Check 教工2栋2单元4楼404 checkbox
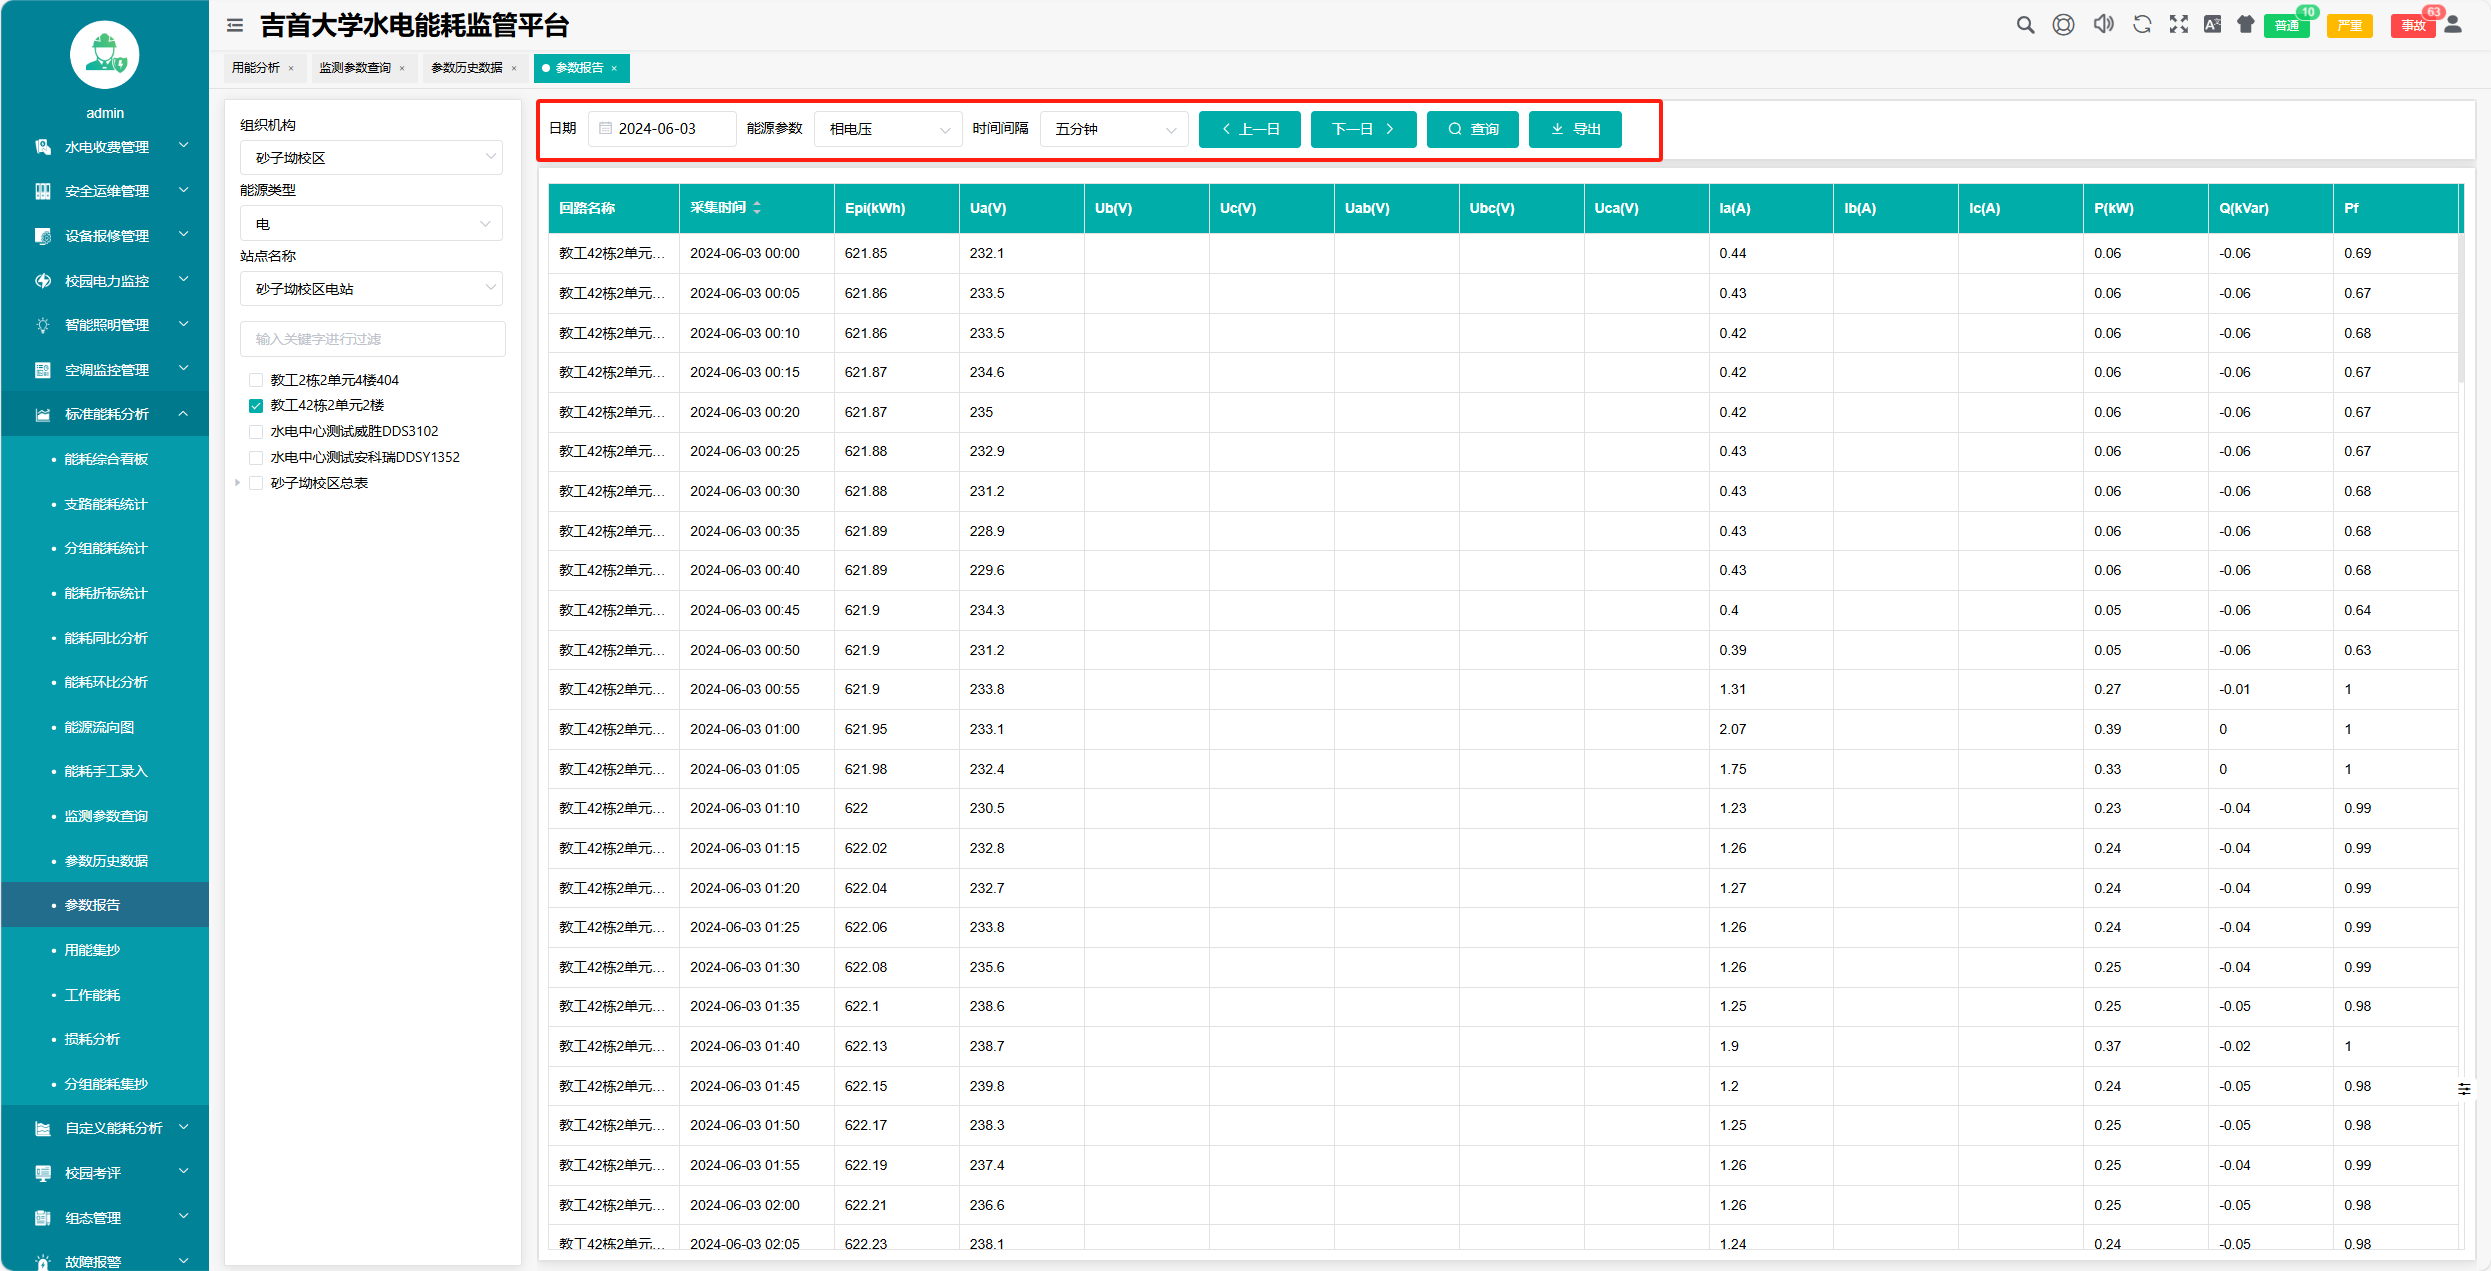Image resolution: width=2491 pixels, height=1271 pixels. pos(256,380)
